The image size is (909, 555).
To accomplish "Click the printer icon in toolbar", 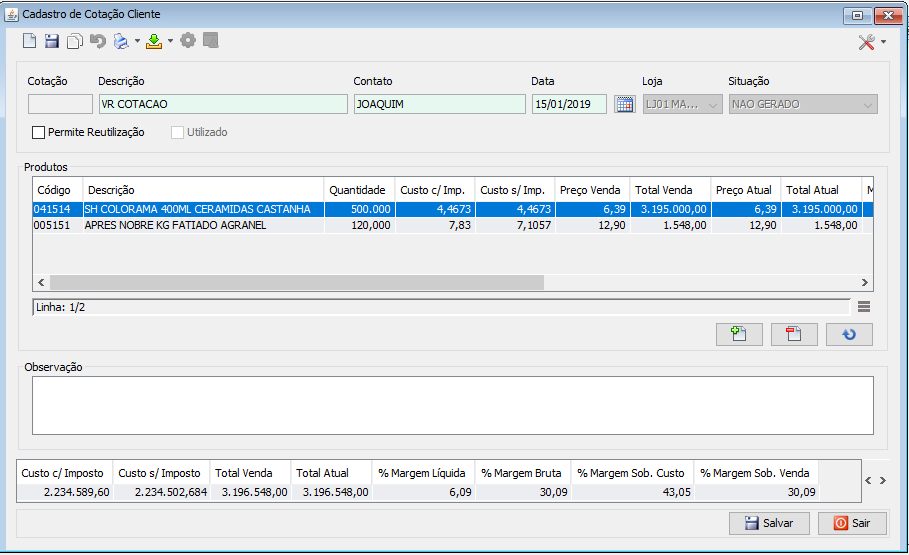I will tap(121, 41).
